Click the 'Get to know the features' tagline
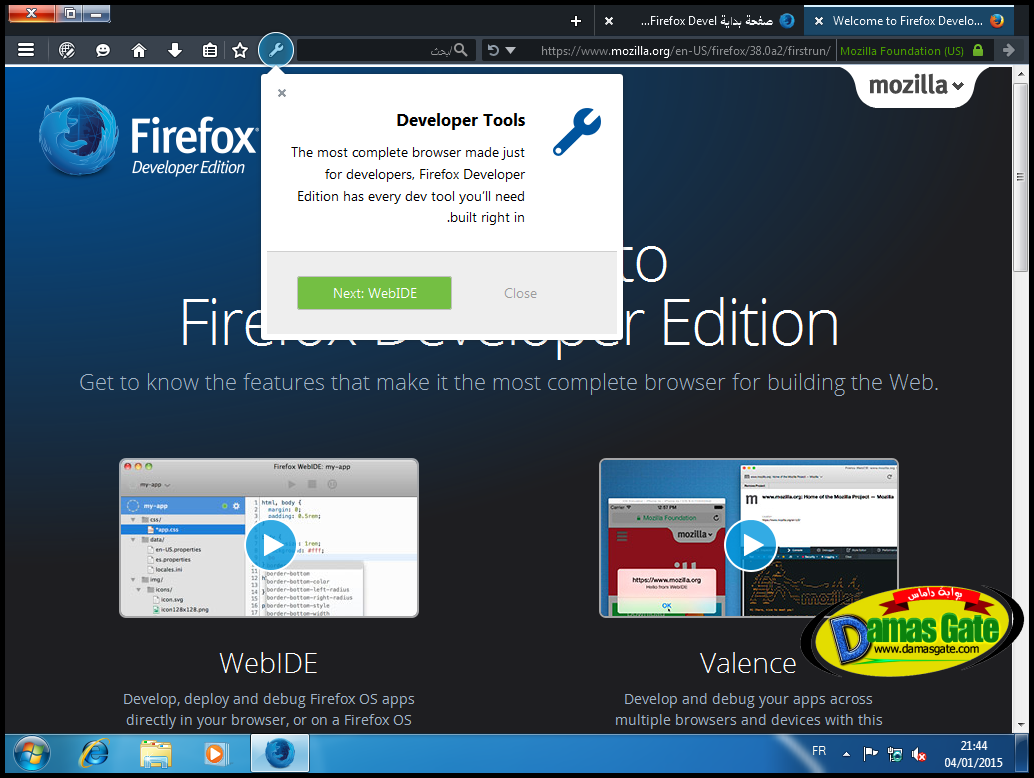This screenshot has height=778, width=1034. (508, 382)
